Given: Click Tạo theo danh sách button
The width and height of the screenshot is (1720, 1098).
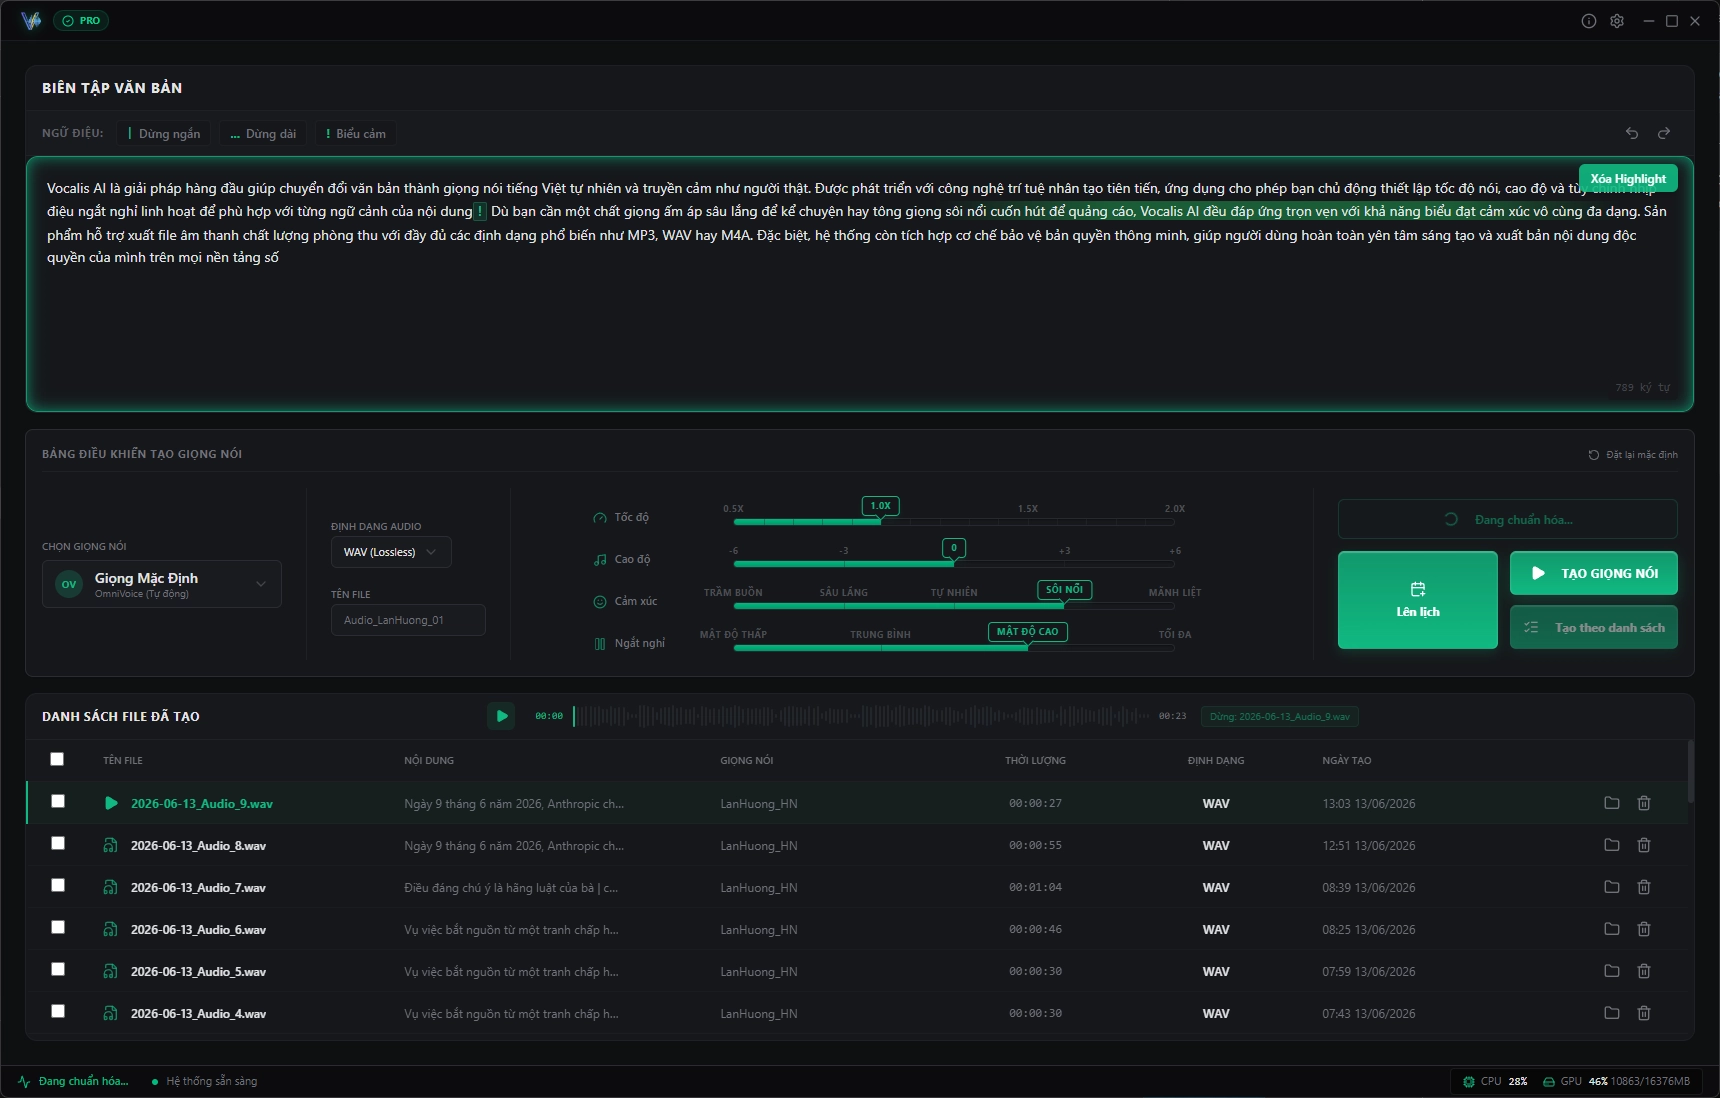Looking at the screenshot, I should click(1594, 628).
